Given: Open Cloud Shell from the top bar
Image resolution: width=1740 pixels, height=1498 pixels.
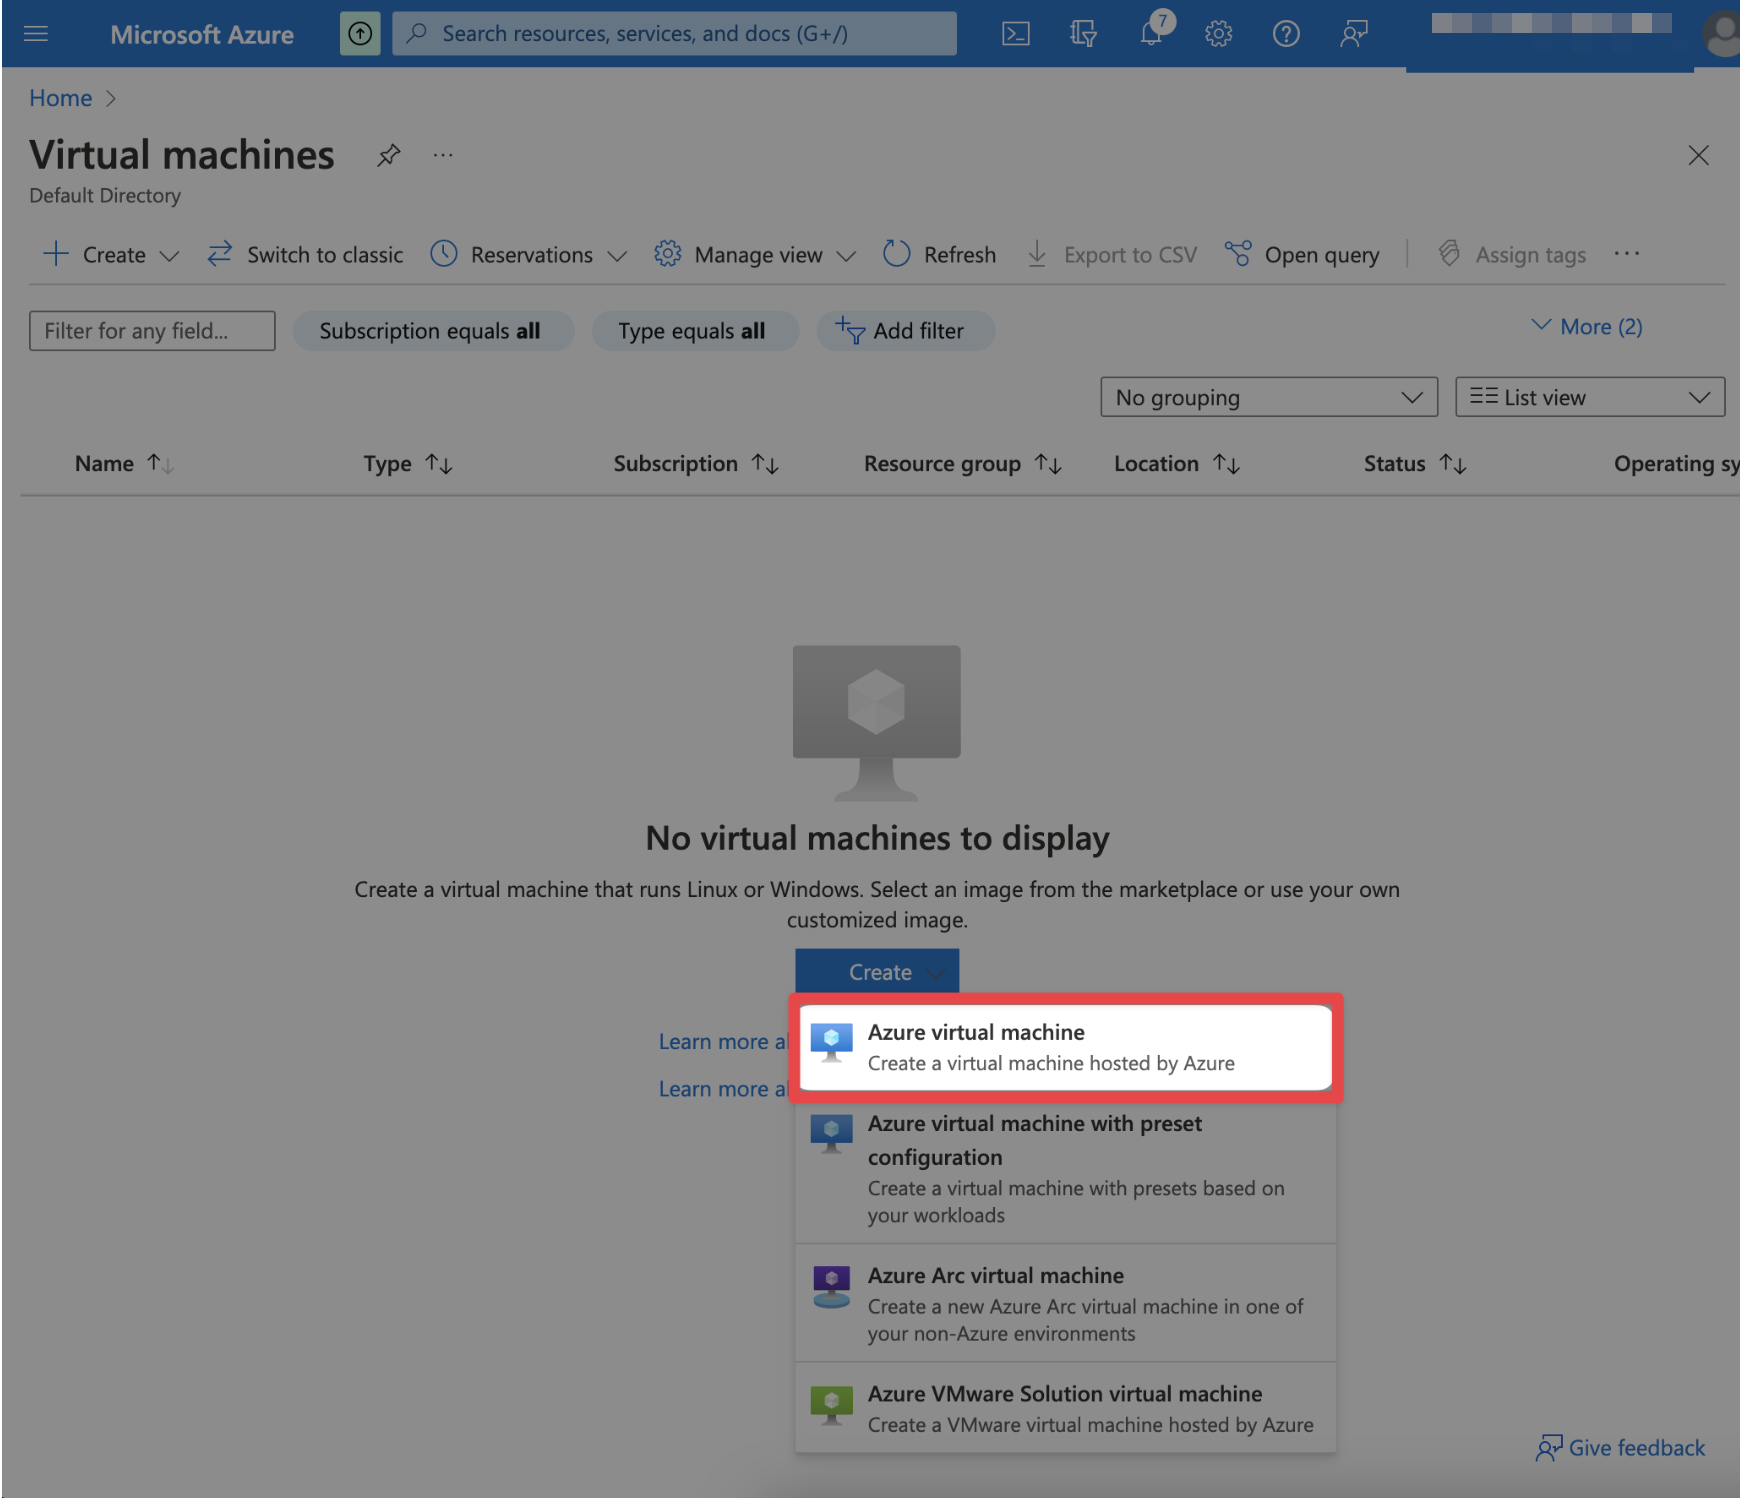Looking at the screenshot, I should (x=1016, y=34).
